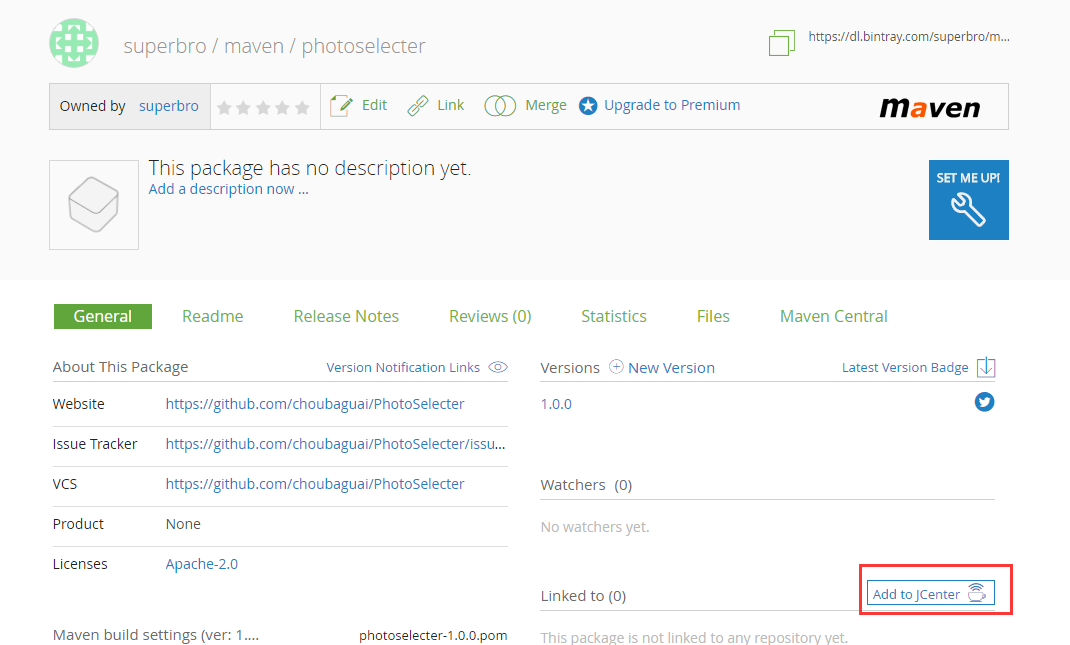This screenshot has height=645, width=1070.
Task: Open the VCS GitHub URL
Action: (x=315, y=484)
